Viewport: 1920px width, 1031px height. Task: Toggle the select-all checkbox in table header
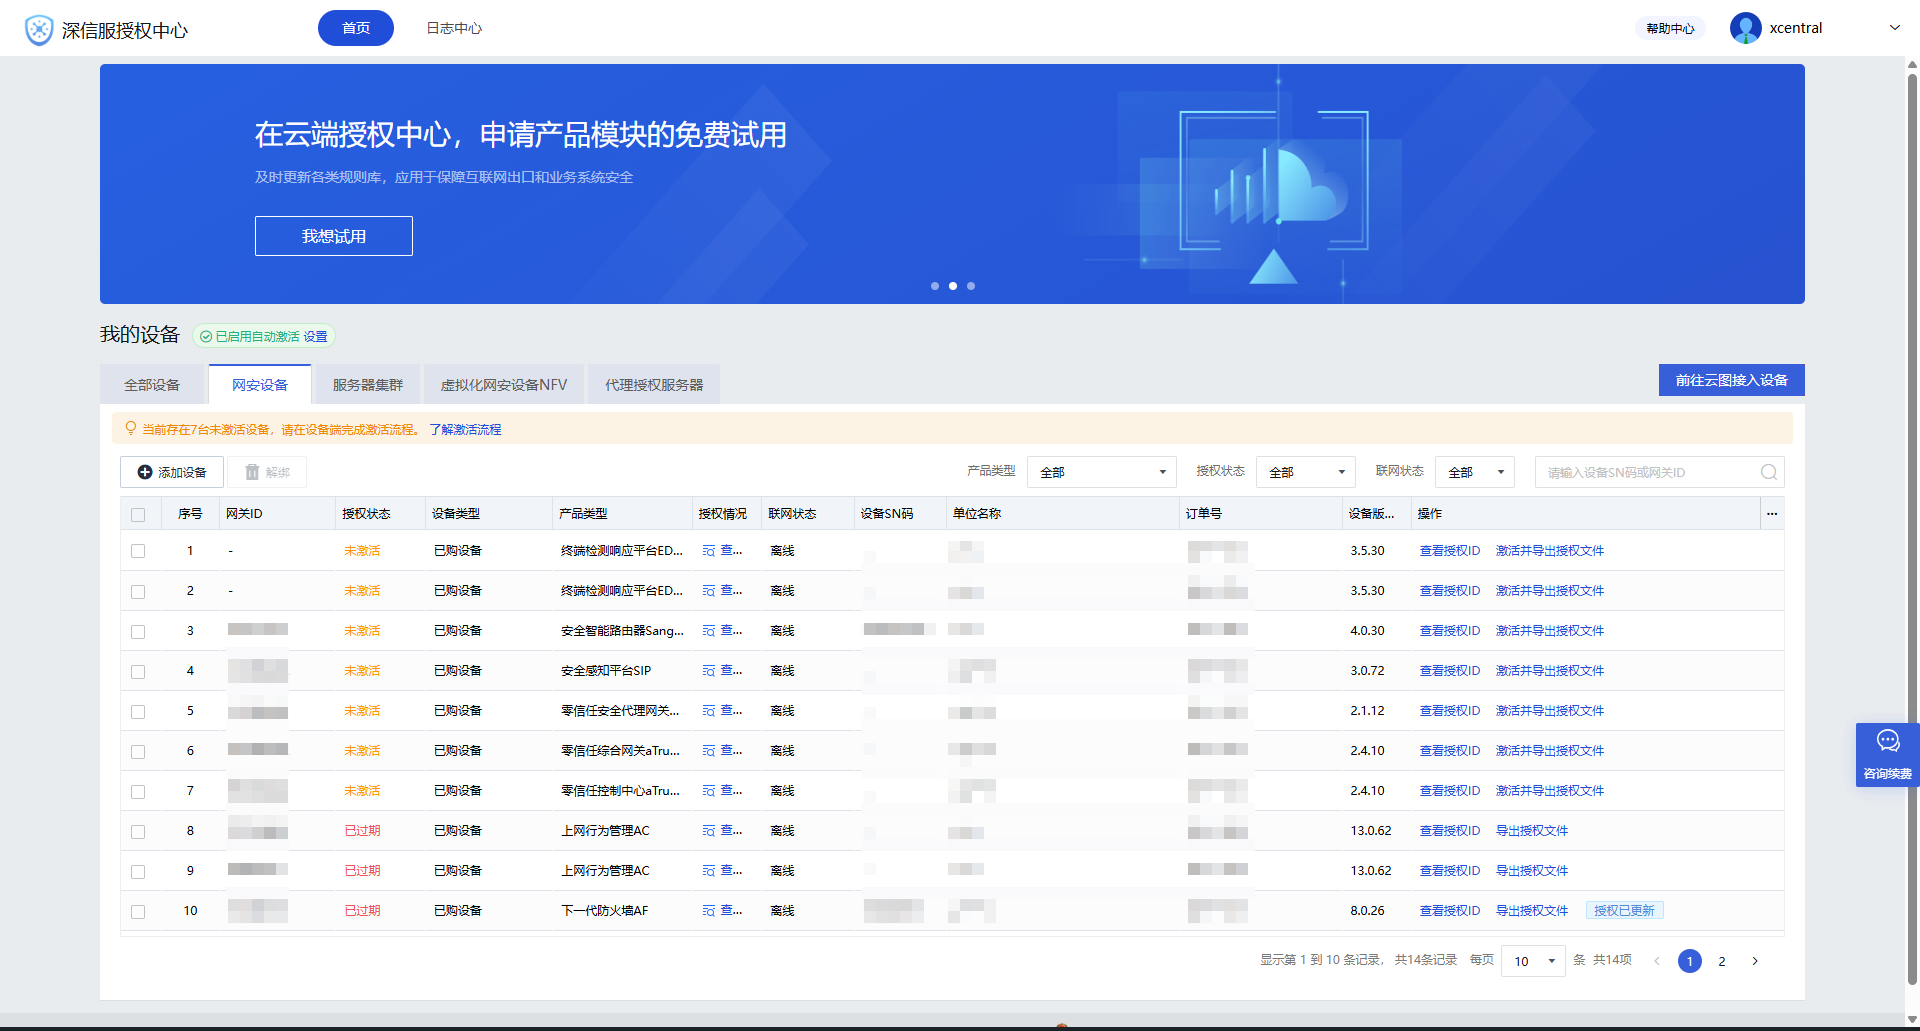[x=138, y=515]
